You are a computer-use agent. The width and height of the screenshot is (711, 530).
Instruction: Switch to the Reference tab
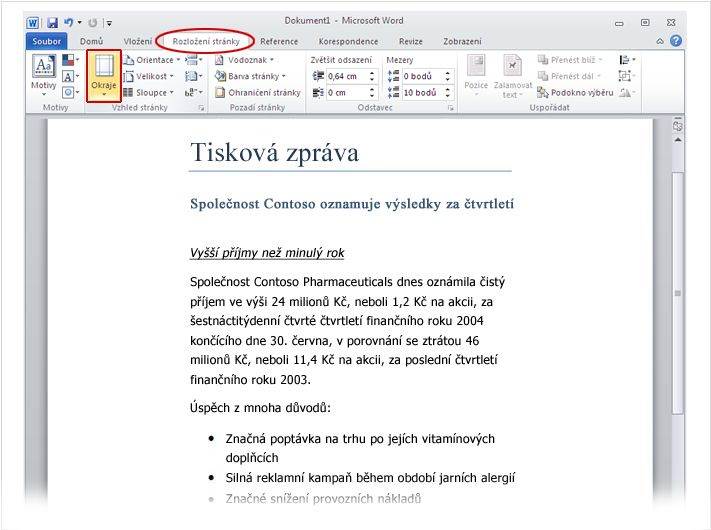[279, 41]
